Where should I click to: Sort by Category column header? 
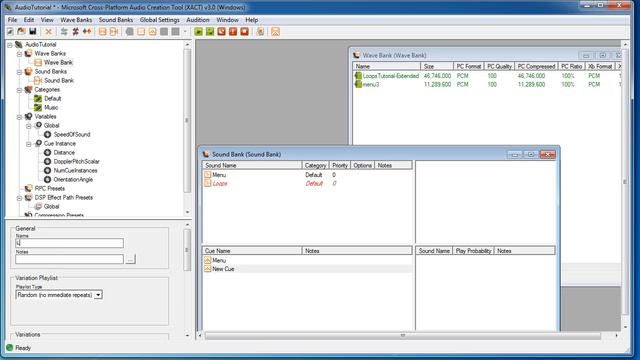coord(316,165)
